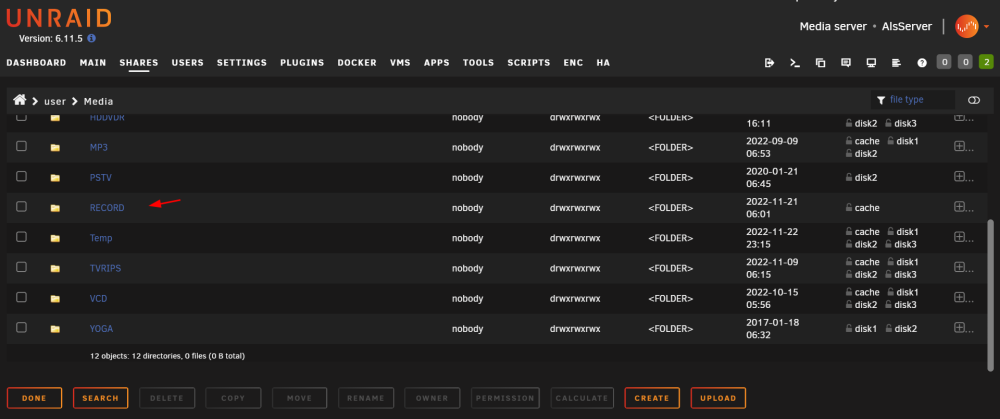Check the MP3 folder checkbox
This screenshot has width=1000, height=419.
click(x=21, y=146)
